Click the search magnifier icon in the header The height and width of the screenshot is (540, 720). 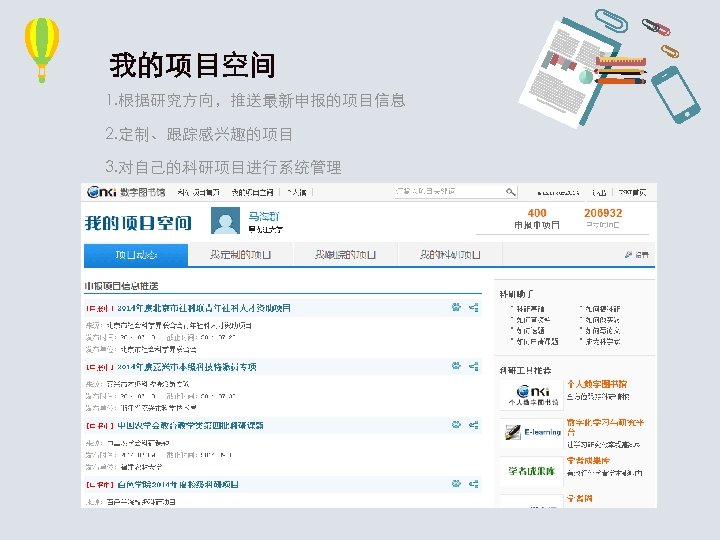[x=510, y=192]
